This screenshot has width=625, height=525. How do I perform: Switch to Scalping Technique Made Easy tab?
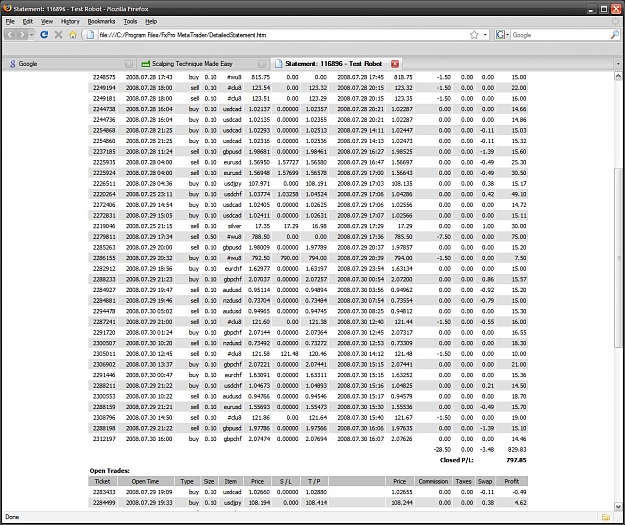tap(202, 64)
